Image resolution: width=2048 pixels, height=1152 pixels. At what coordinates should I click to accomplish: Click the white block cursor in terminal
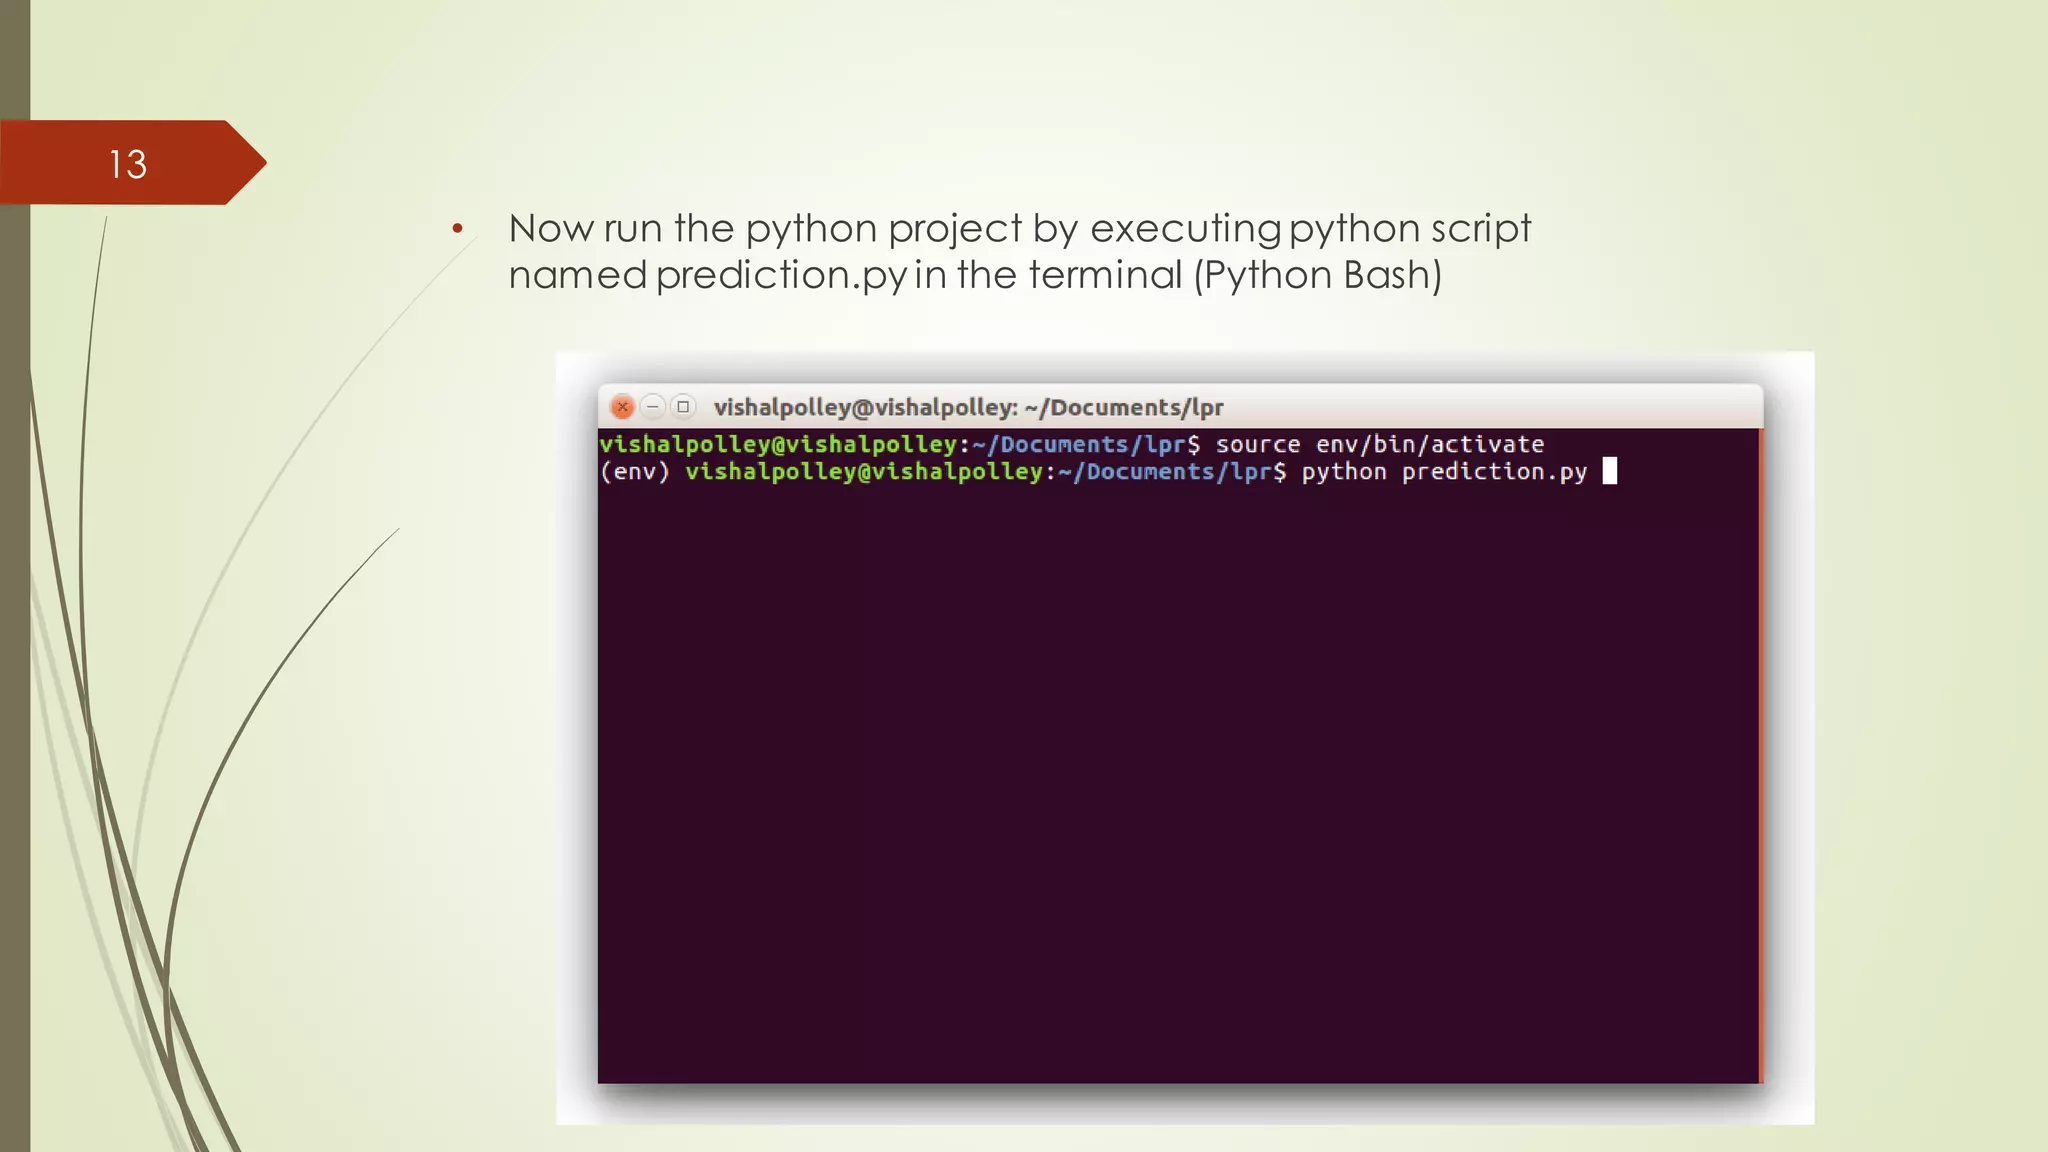tap(1609, 471)
